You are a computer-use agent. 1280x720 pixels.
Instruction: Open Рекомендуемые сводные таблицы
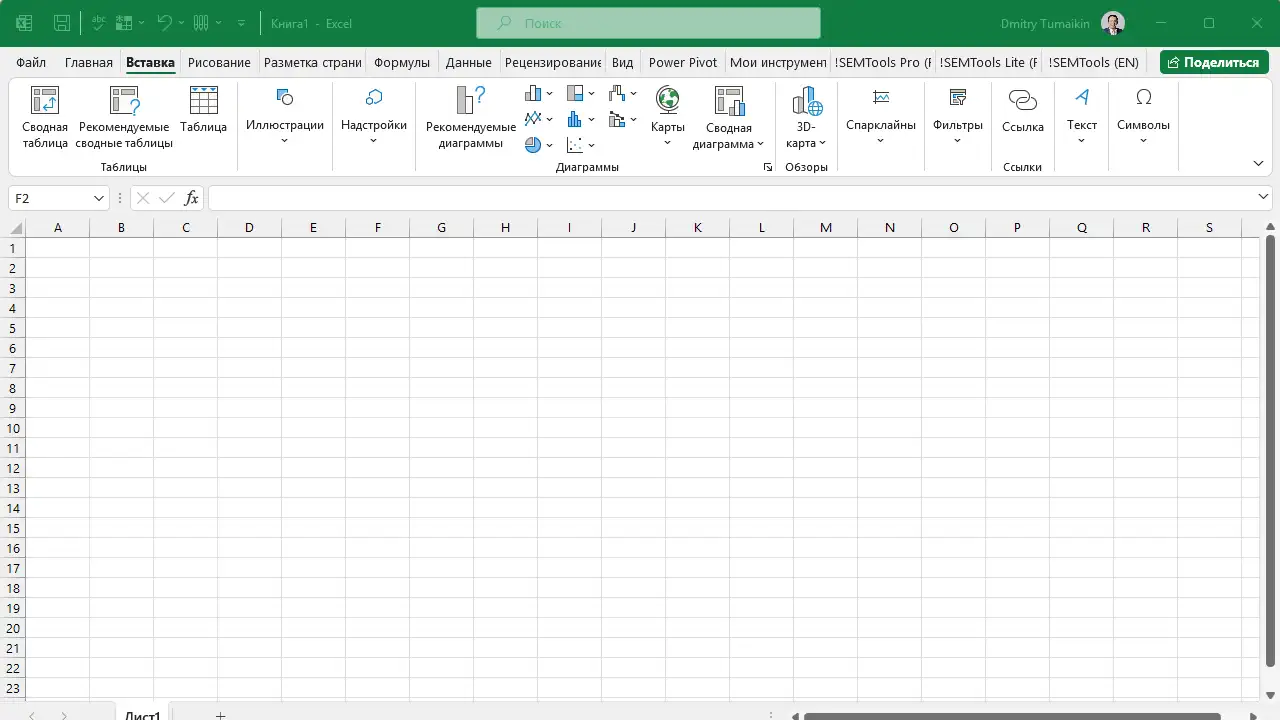coord(125,118)
